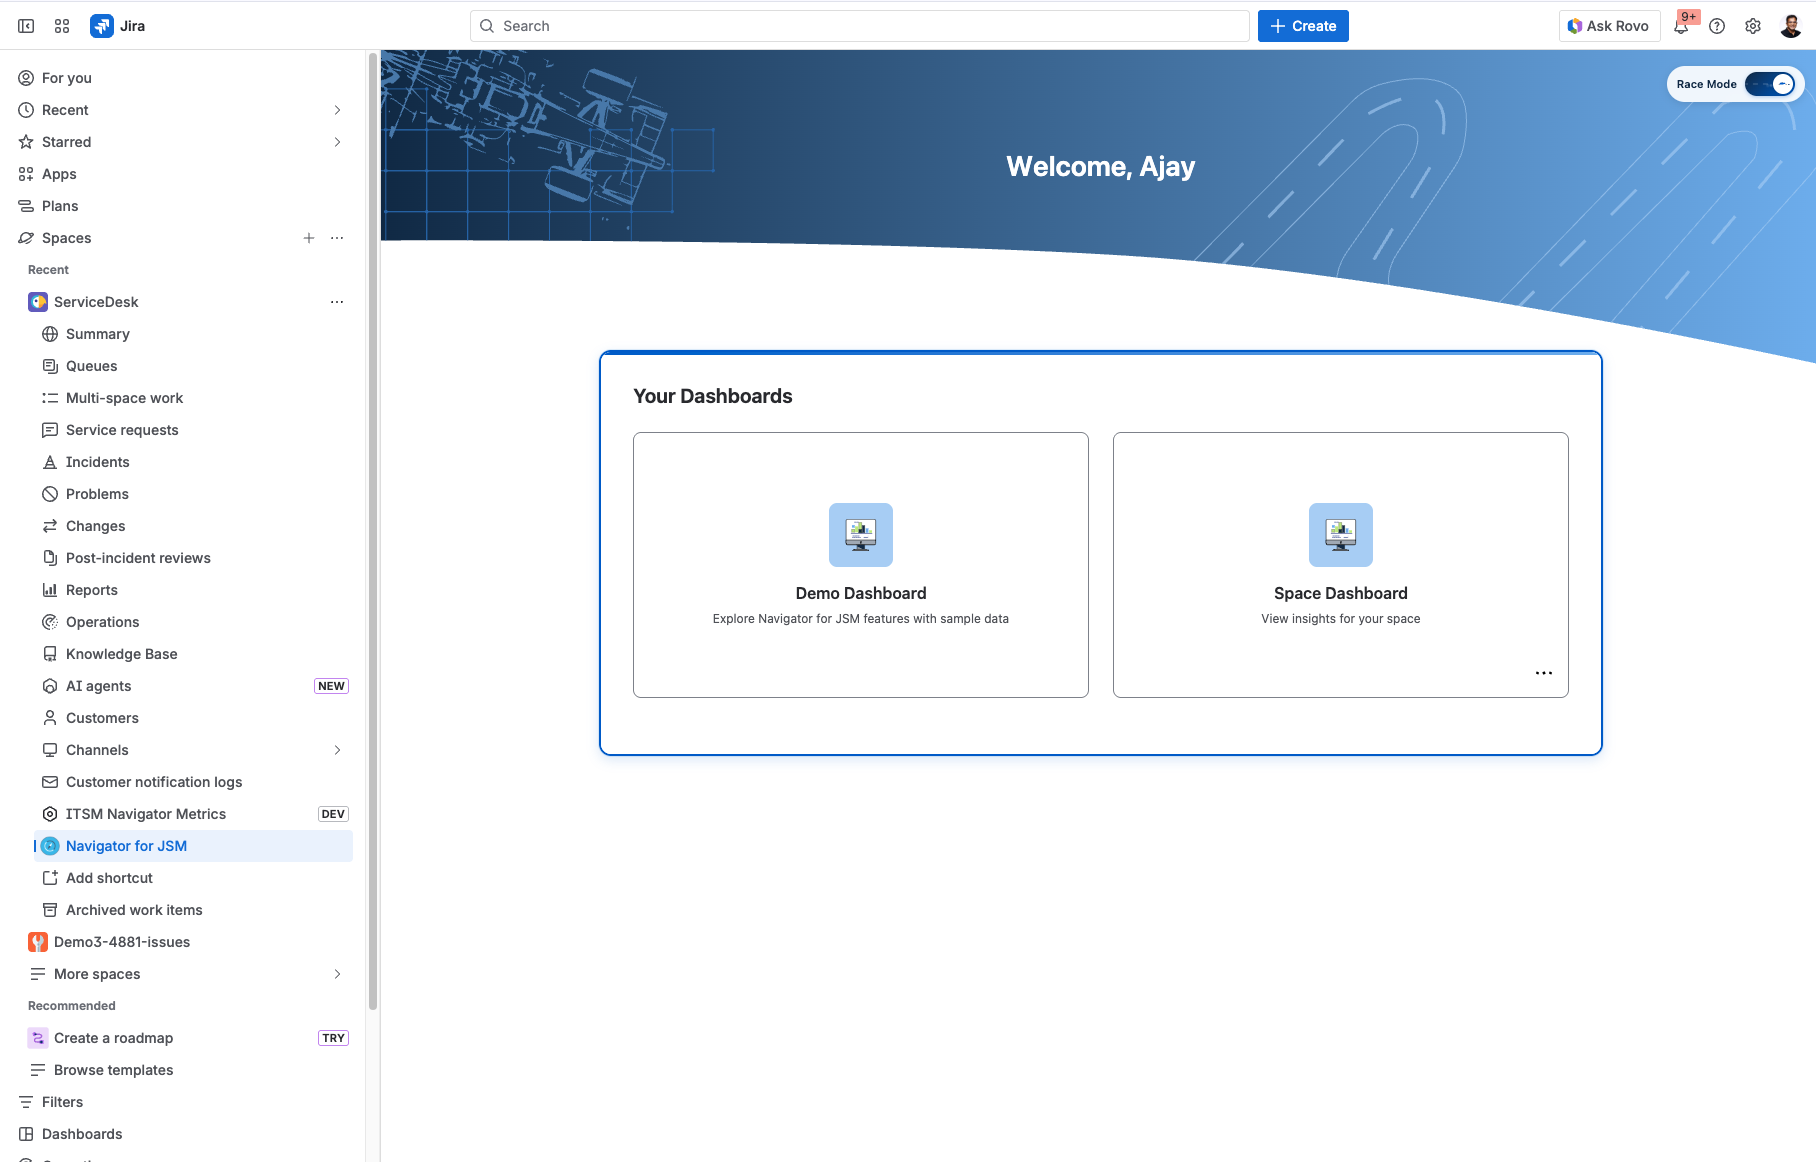This screenshot has height=1162, width=1816.
Task: Open Service requests
Action: coord(194,430)
